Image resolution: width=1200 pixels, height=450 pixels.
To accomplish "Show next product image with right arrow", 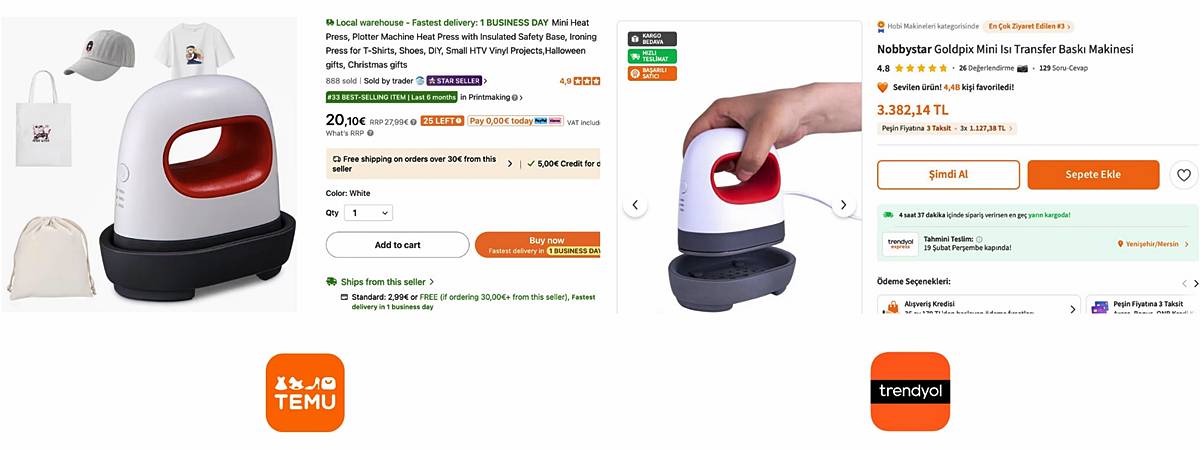I will pyautogui.click(x=844, y=205).
